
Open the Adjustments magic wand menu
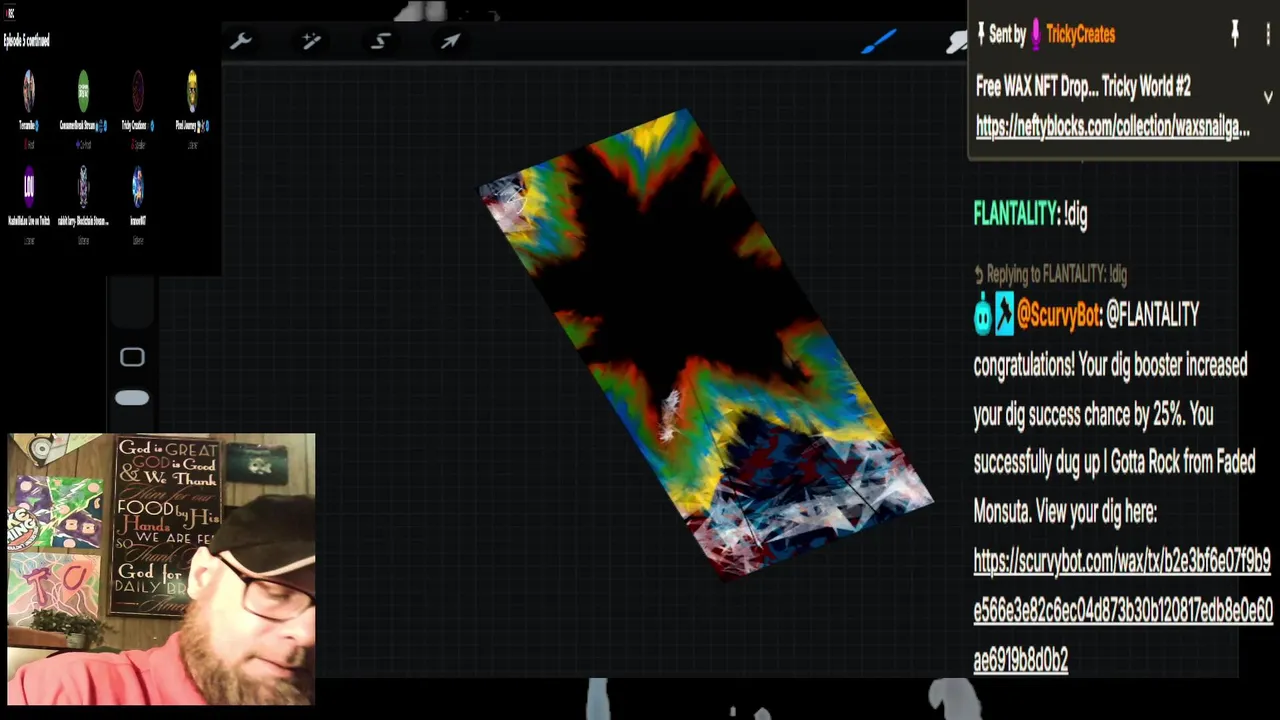point(311,41)
